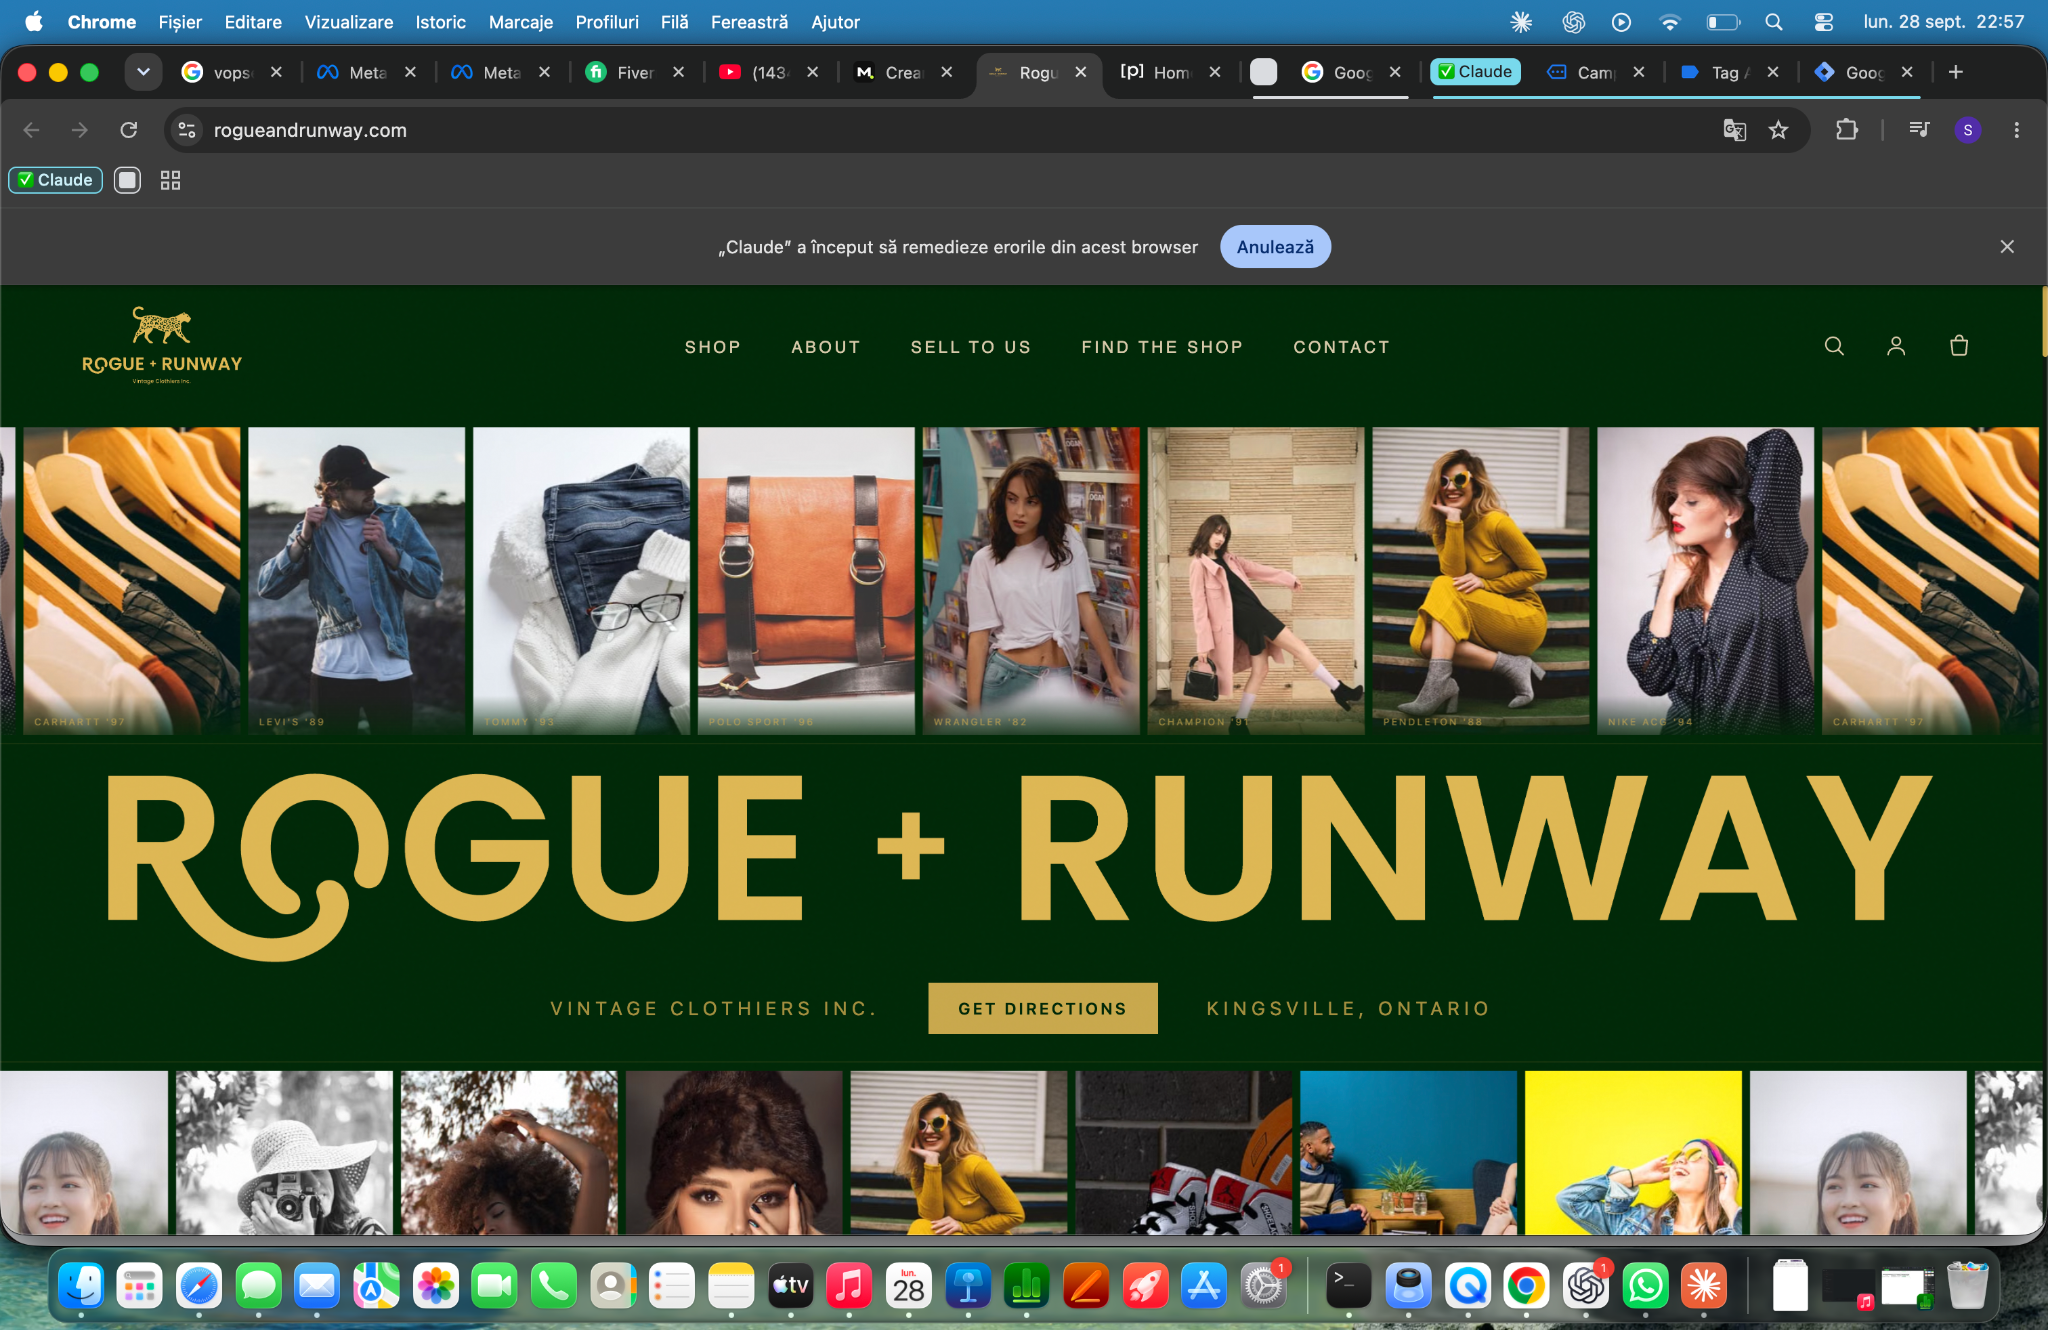
Task: Open System Settings from the dock
Action: pos(1263,1286)
